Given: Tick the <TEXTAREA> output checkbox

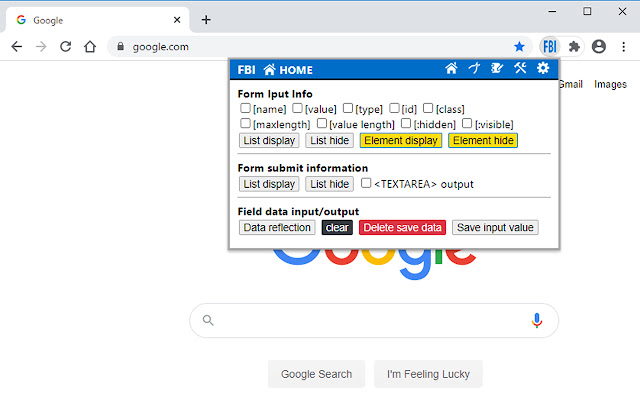Looking at the screenshot, I should (x=366, y=183).
